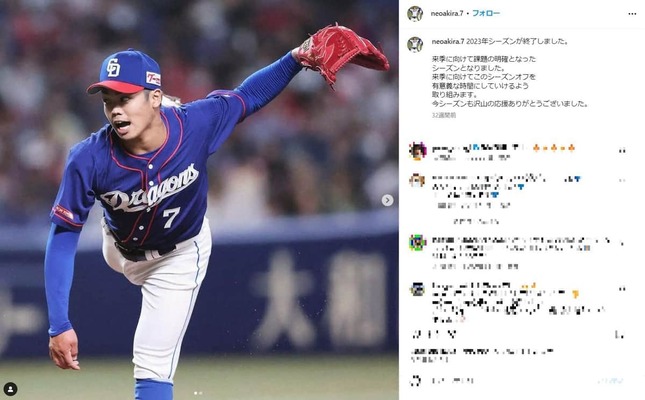The width and height of the screenshot is (645, 400).
Task: Open the emoji picker beside comment box
Action: click(416, 381)
